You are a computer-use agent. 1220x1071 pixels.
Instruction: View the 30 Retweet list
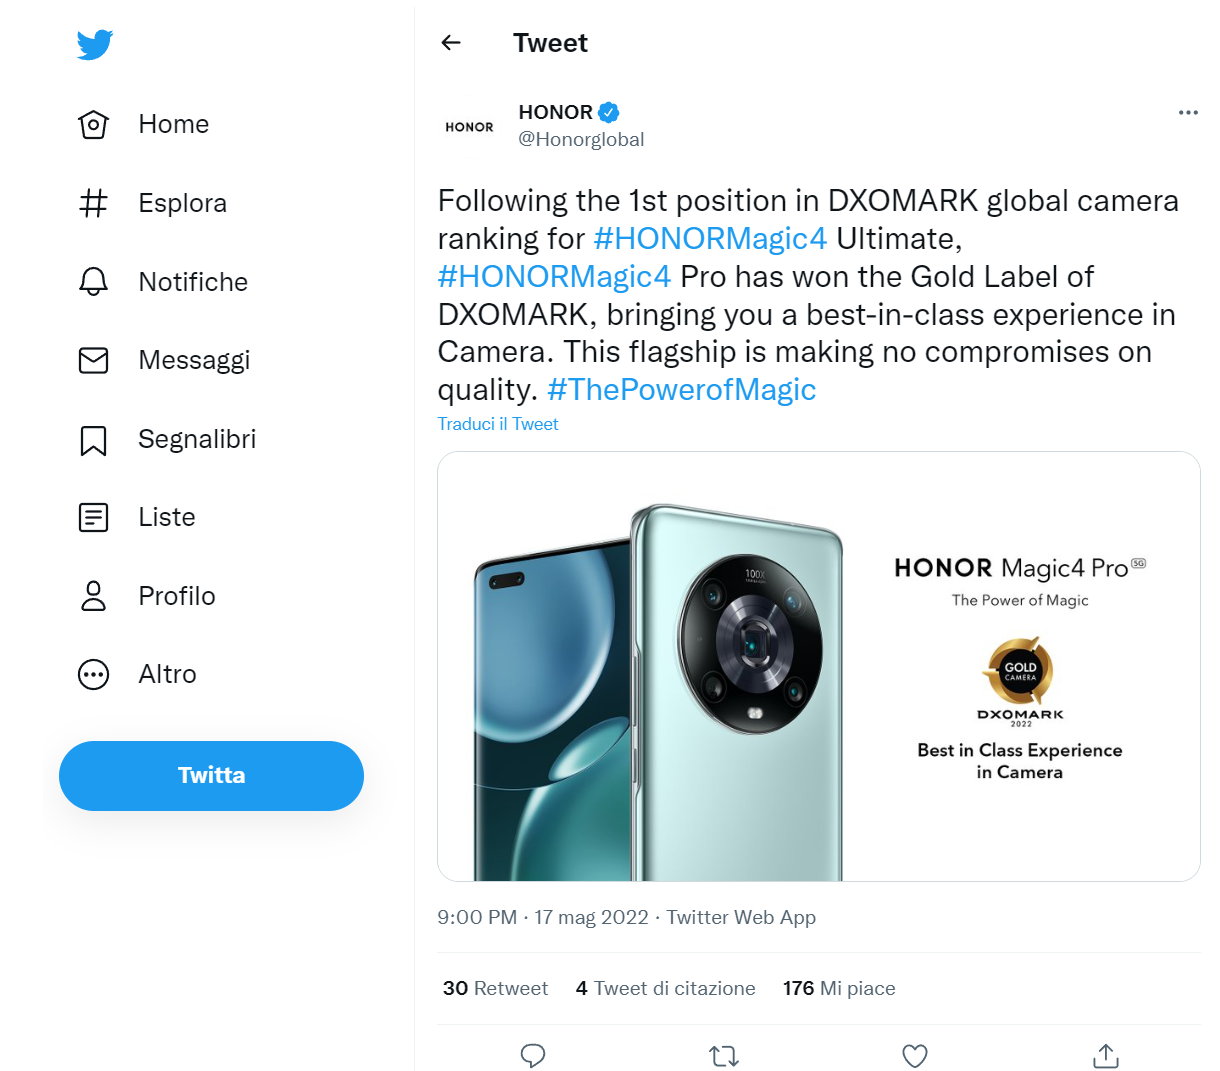pyautogui.click(x=496, y=989)
